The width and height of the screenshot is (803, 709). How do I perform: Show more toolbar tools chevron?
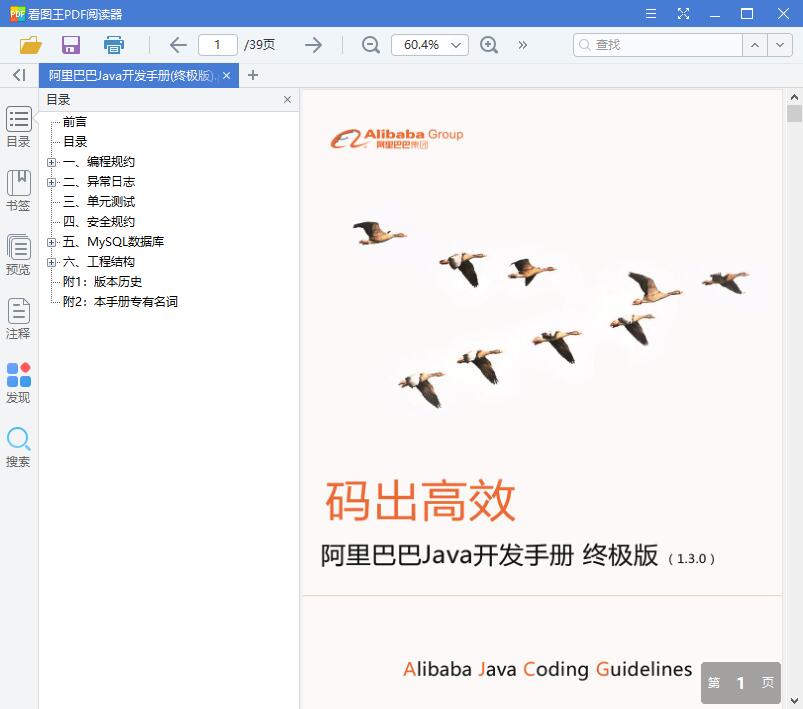[522, 45]
